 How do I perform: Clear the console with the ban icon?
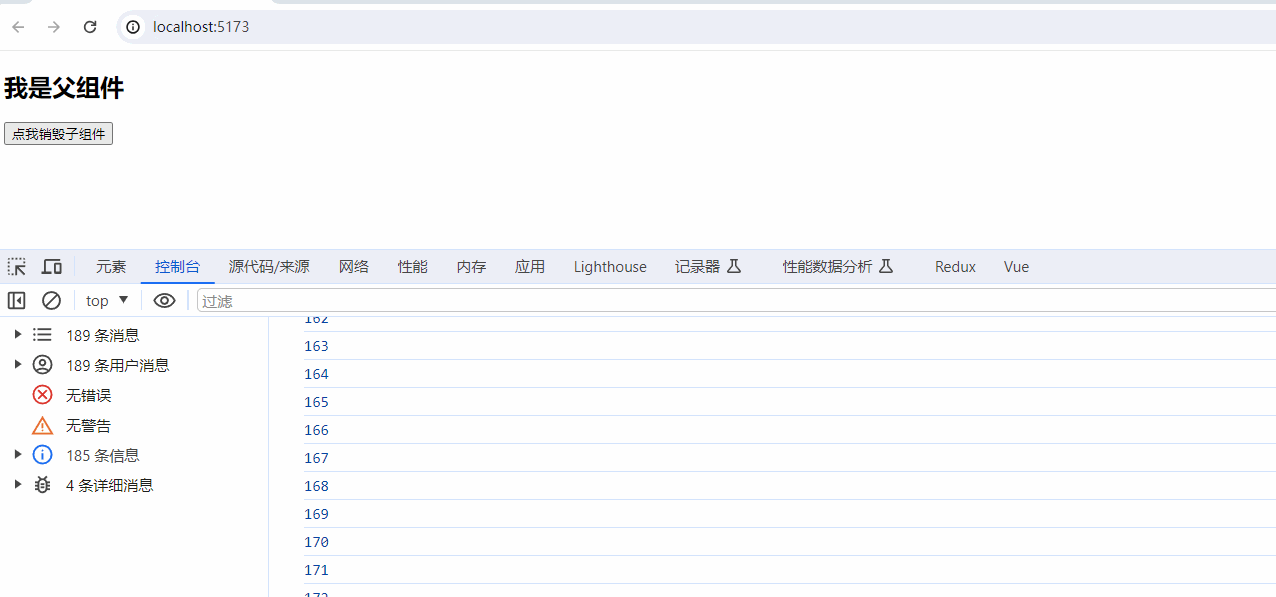51,300
